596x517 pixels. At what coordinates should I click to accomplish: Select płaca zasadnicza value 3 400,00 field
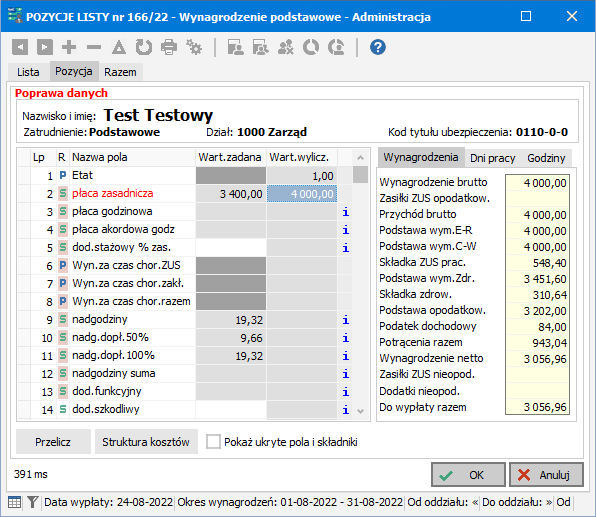pyautogui.click(x=231, y=194)
